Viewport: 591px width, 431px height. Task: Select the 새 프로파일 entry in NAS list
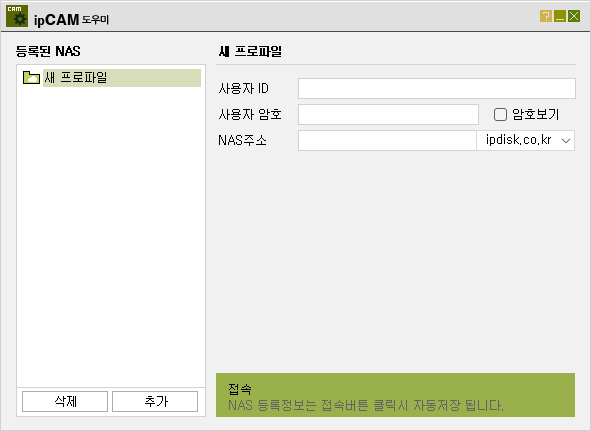(x=122, y=78)
